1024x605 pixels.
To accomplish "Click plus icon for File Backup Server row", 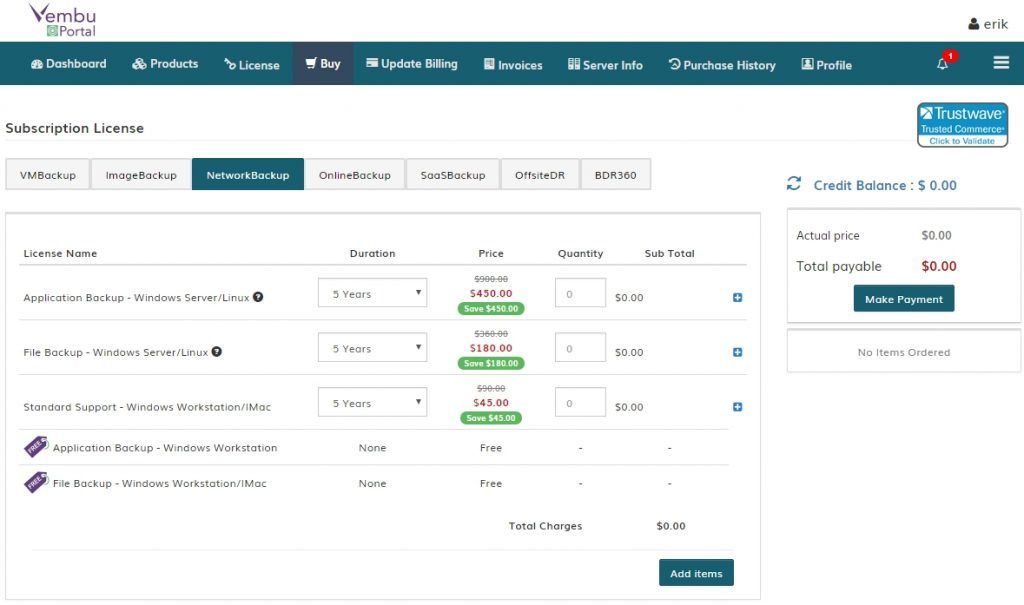I will (x=737, y=352).
